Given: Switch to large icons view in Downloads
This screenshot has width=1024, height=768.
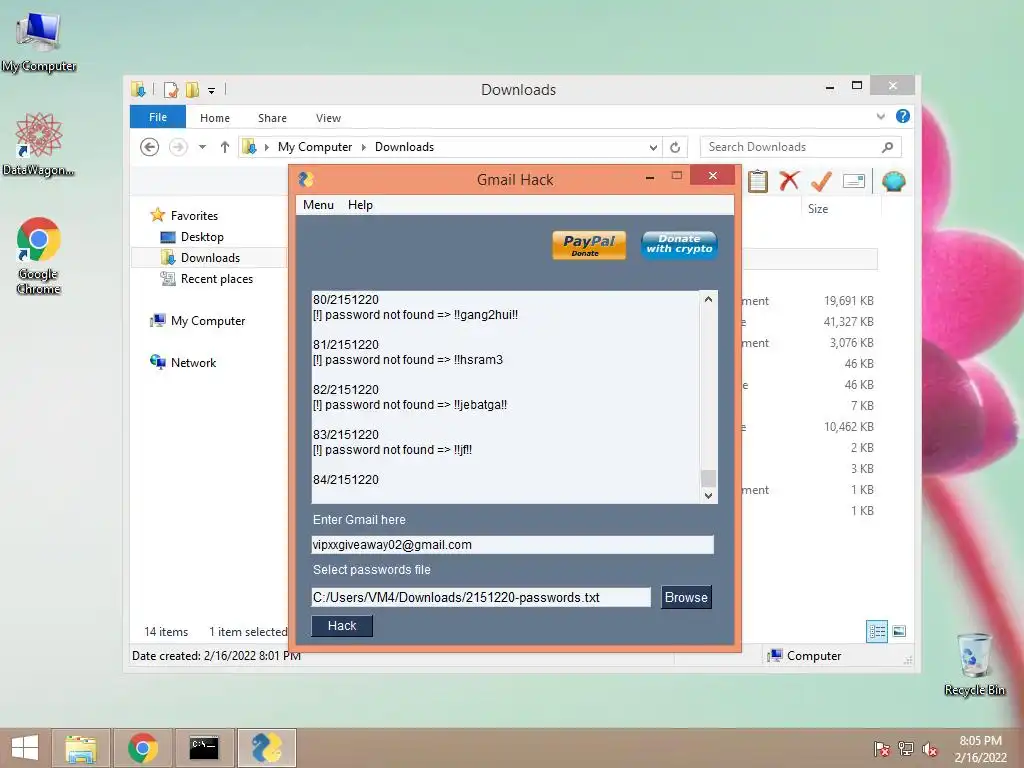Looking at the screenshot, I should (x=899, y=631).
